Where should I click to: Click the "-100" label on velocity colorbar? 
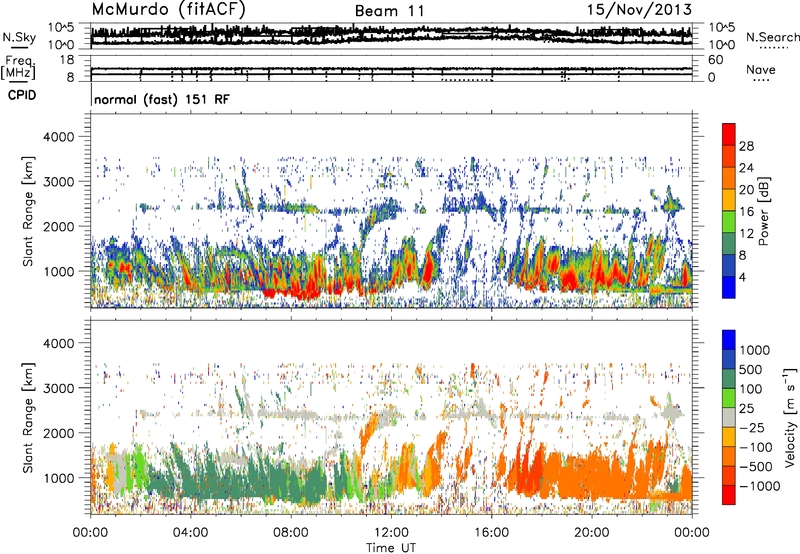(x=756, y=447)
